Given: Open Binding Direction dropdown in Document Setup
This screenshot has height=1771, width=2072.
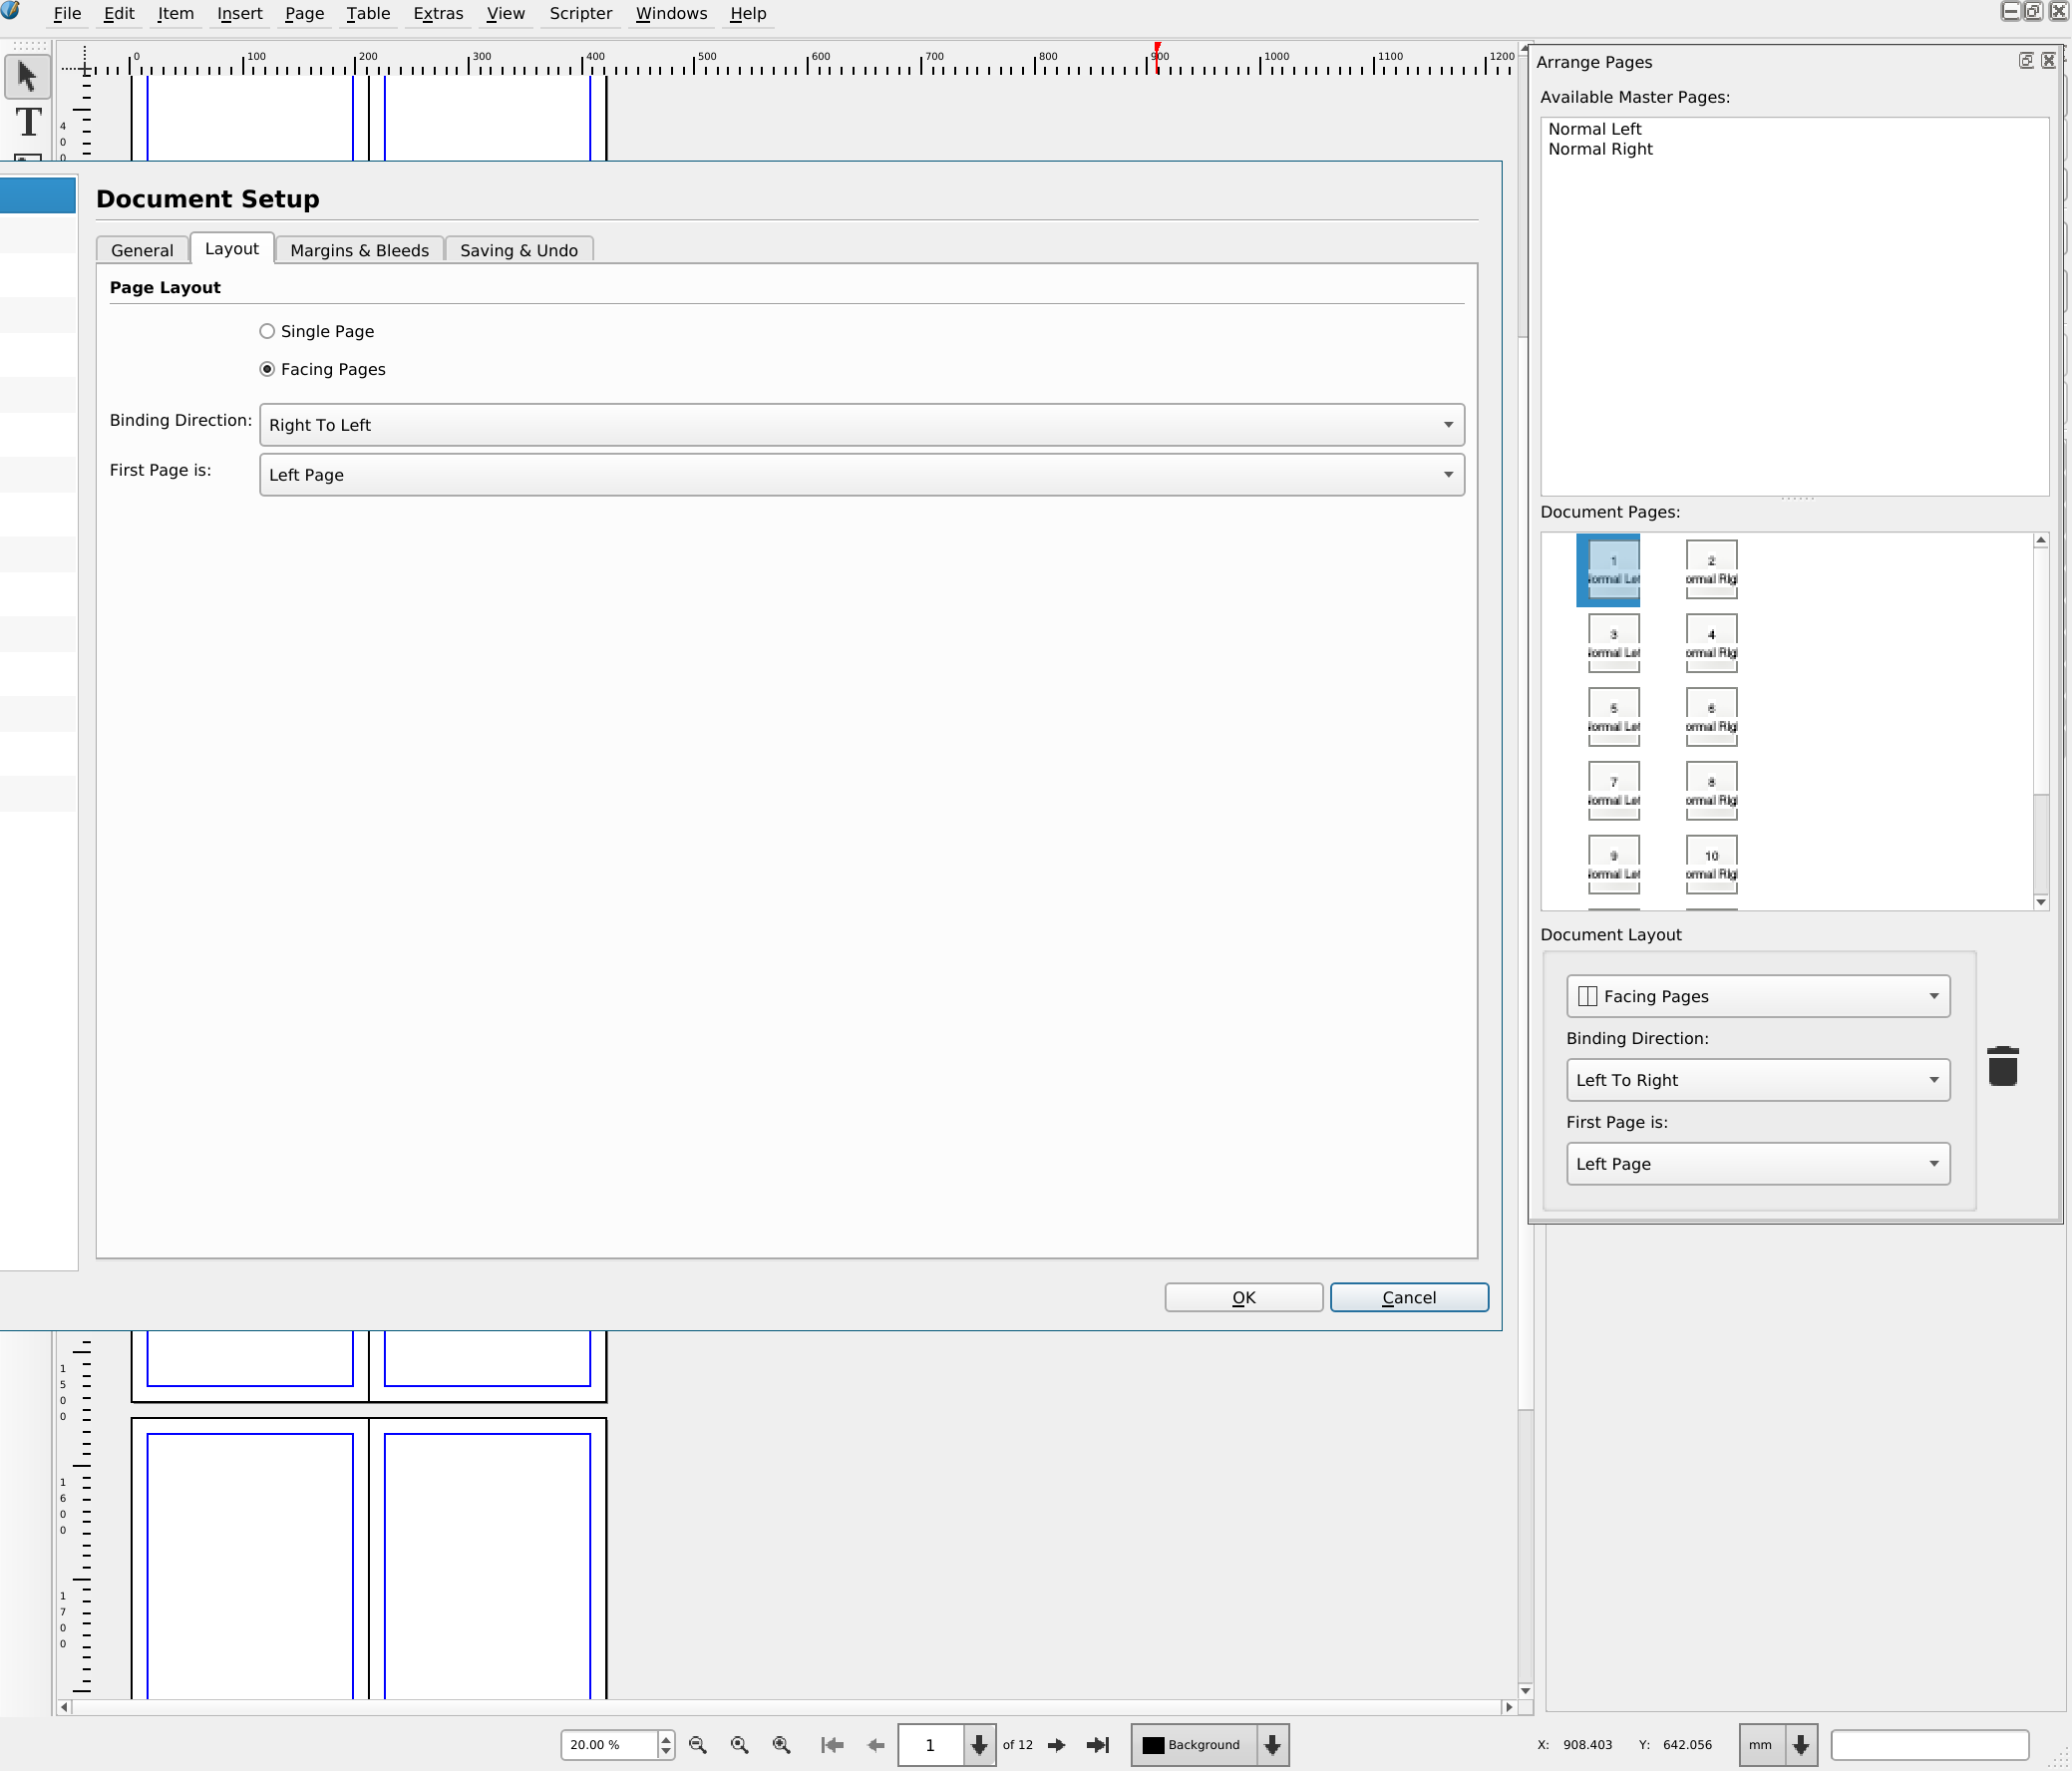Looking at the screenshot, I should click(x=861, y=425).
